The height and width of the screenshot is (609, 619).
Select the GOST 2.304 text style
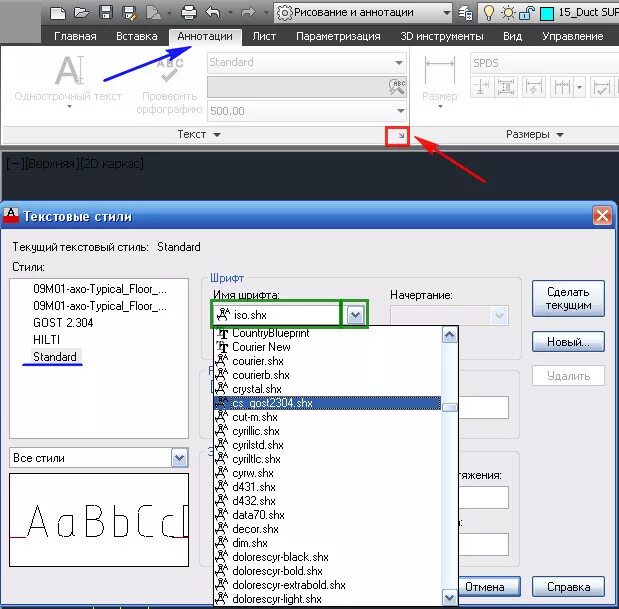(x=63, y=323)
